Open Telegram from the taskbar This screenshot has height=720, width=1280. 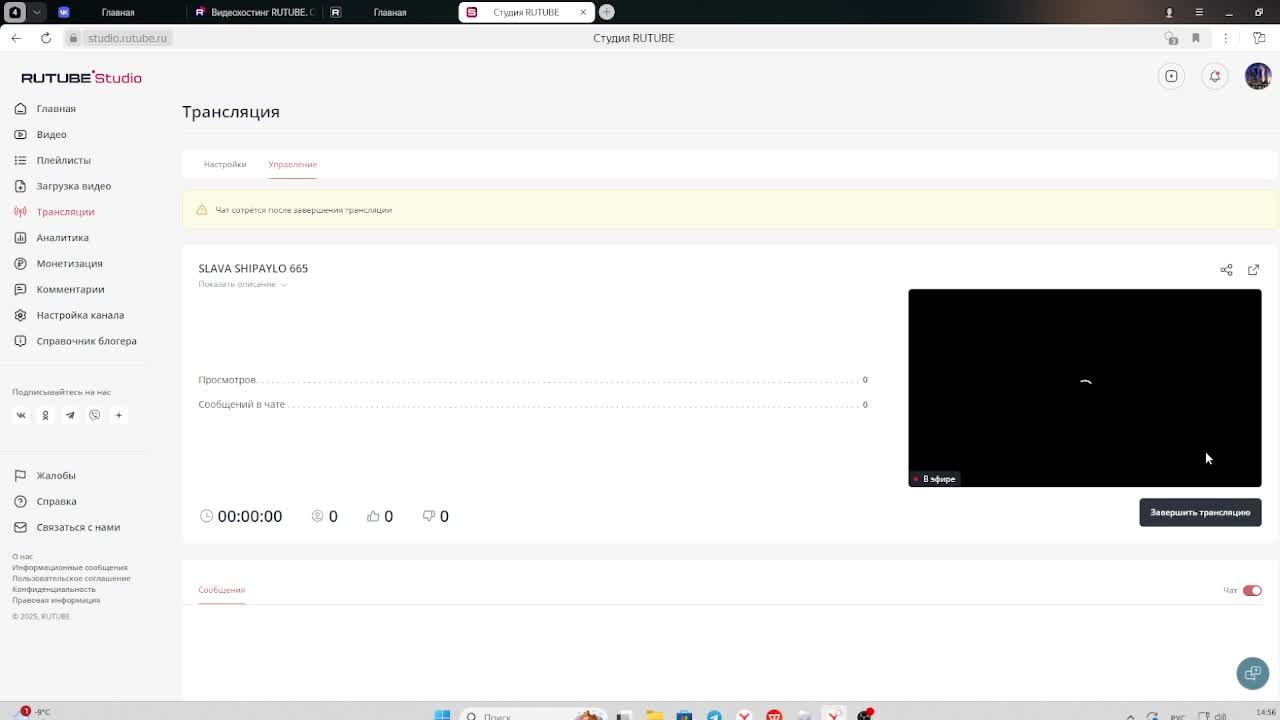[x=714, y=715]
